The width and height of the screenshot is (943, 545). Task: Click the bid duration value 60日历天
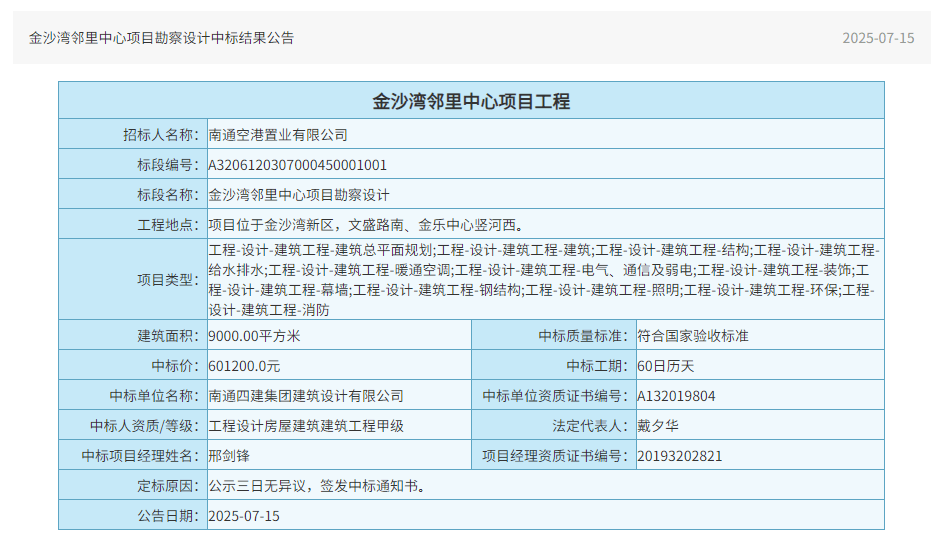coord(666,366)
